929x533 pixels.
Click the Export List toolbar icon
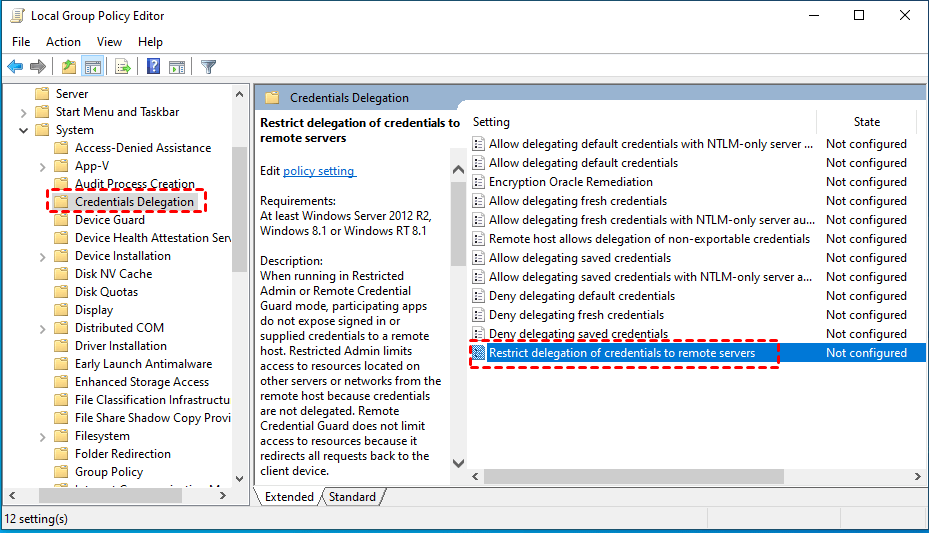(123, 67)
